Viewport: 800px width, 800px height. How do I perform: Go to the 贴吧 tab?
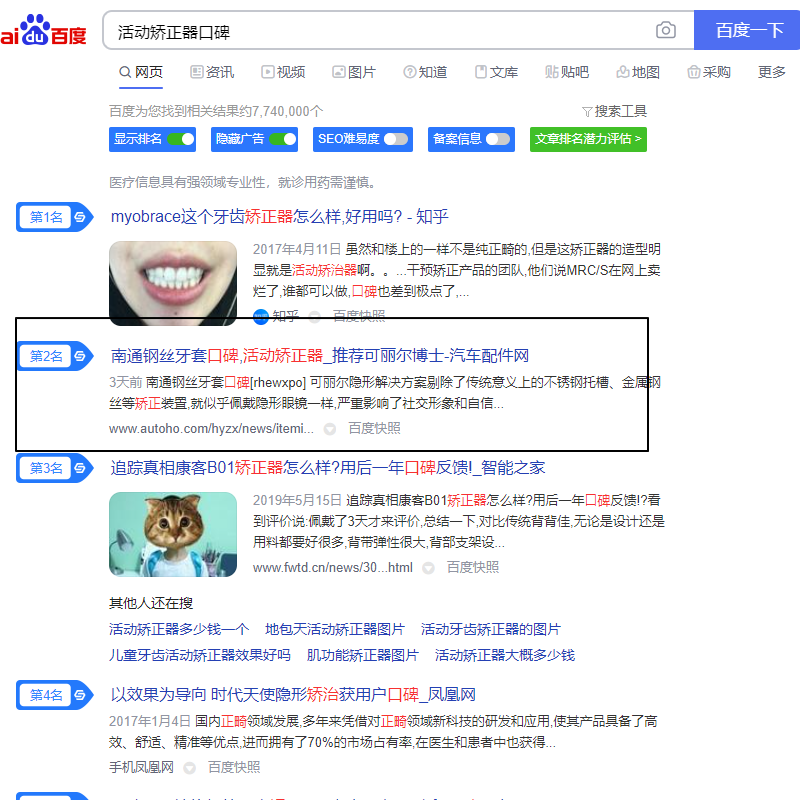(x=566, y=72)
